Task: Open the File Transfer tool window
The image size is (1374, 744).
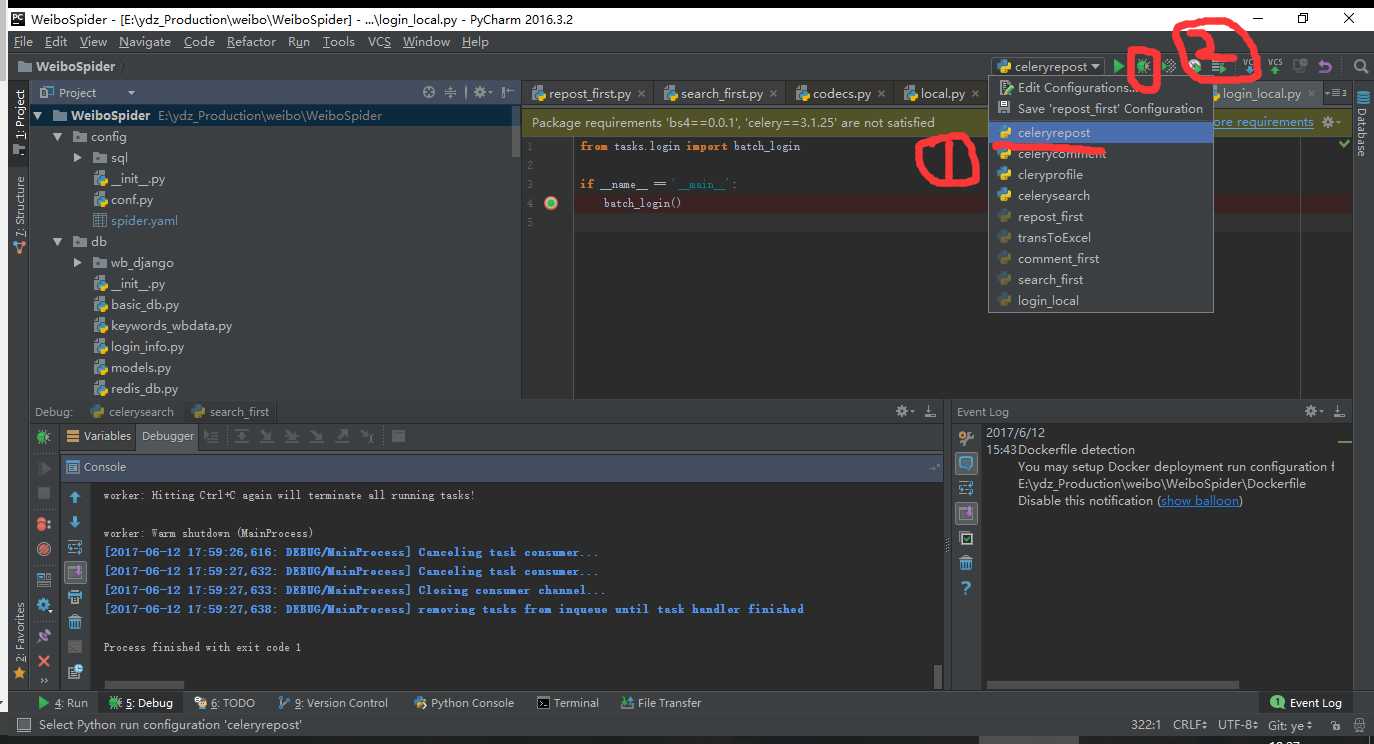Action: pyautogui.click(x=661, y=703)
